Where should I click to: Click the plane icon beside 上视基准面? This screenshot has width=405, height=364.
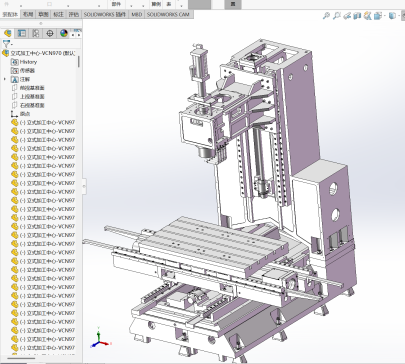(x=14, y=97)
